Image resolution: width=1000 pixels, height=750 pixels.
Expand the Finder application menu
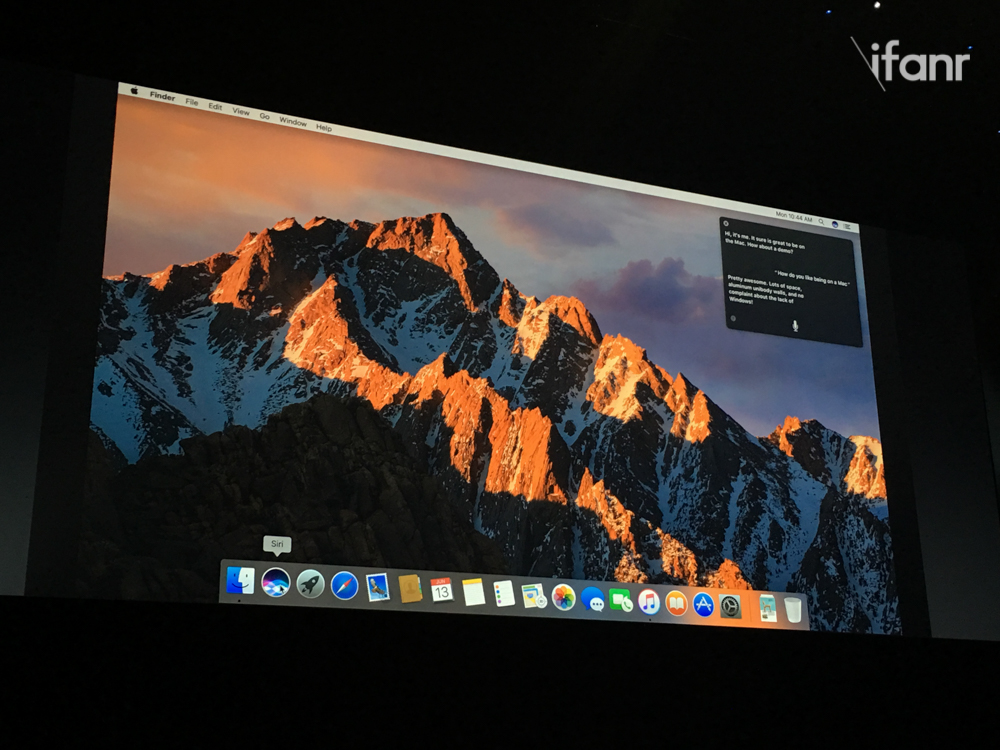click(x=162, y=97)
